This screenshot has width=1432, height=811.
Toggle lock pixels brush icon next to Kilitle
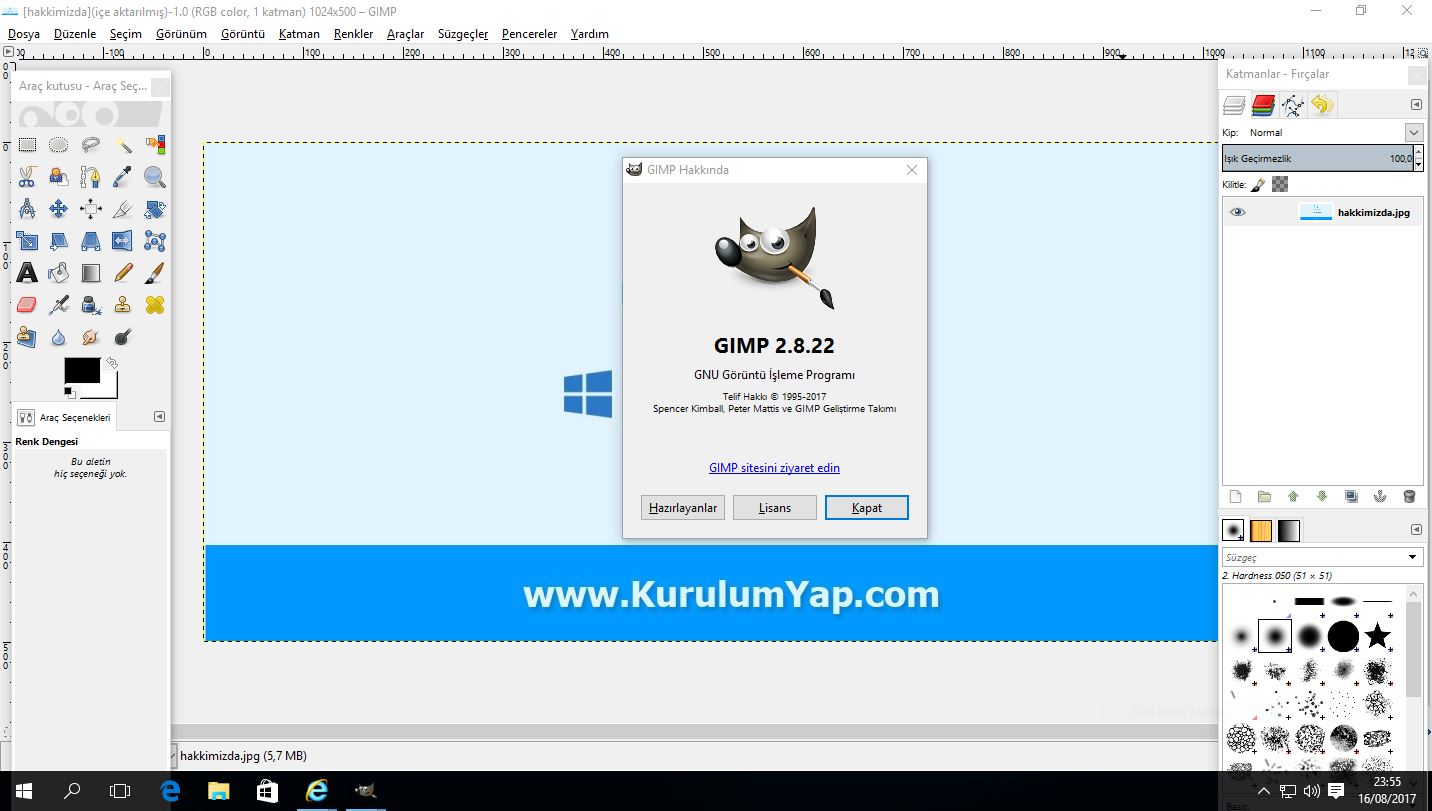[1258, 184]
